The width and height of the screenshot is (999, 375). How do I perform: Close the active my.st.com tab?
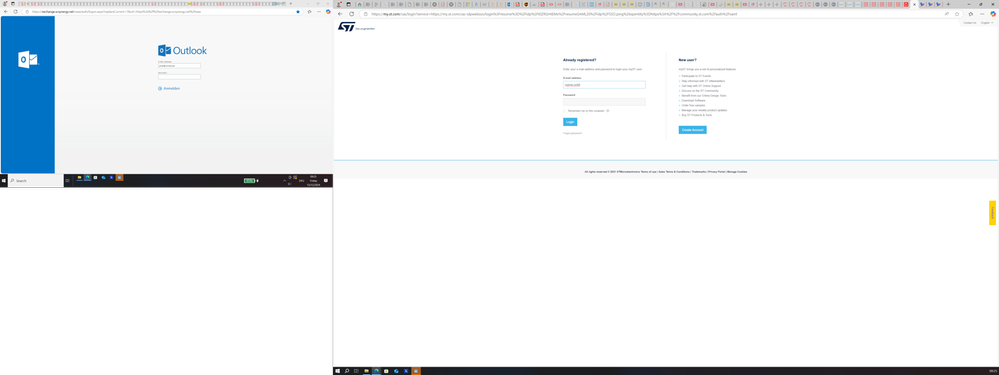tap(914, 4)
